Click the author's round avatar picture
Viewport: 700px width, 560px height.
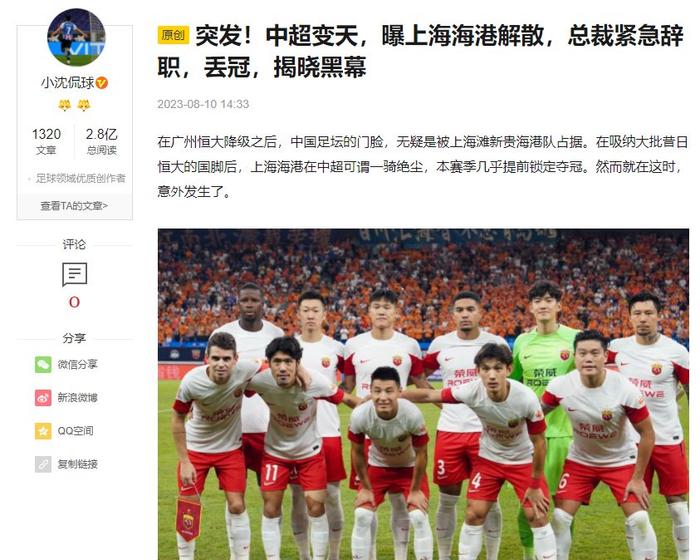coord(76,37)
